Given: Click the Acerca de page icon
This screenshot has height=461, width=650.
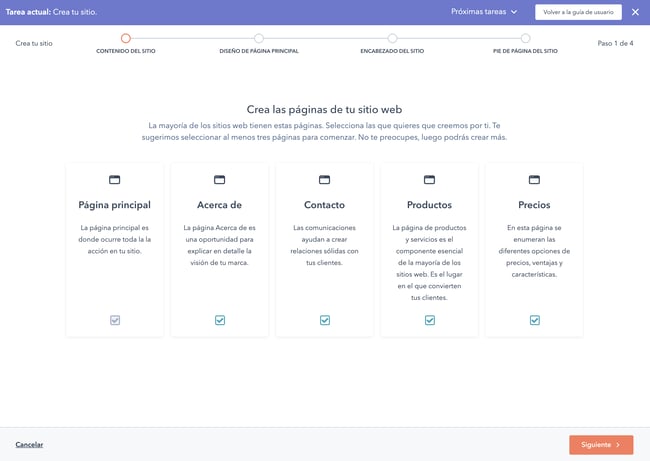Looking at the screenshot, I should pos(220,180).
